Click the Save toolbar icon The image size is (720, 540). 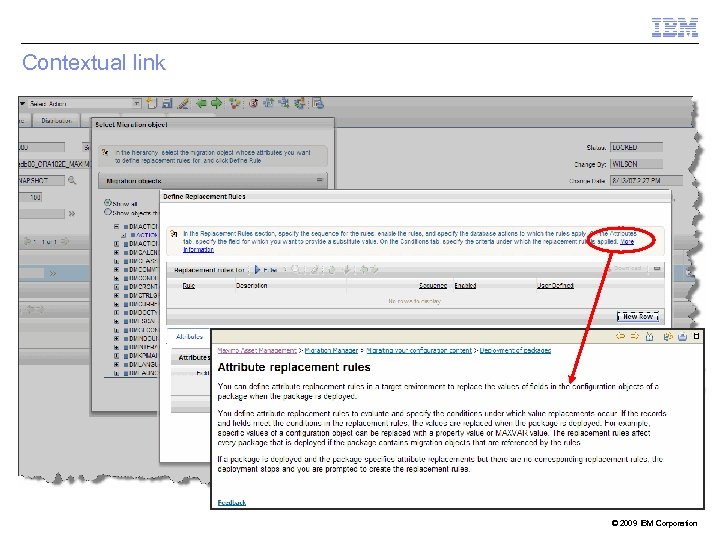pyautogui.click(x=167, y=104)
